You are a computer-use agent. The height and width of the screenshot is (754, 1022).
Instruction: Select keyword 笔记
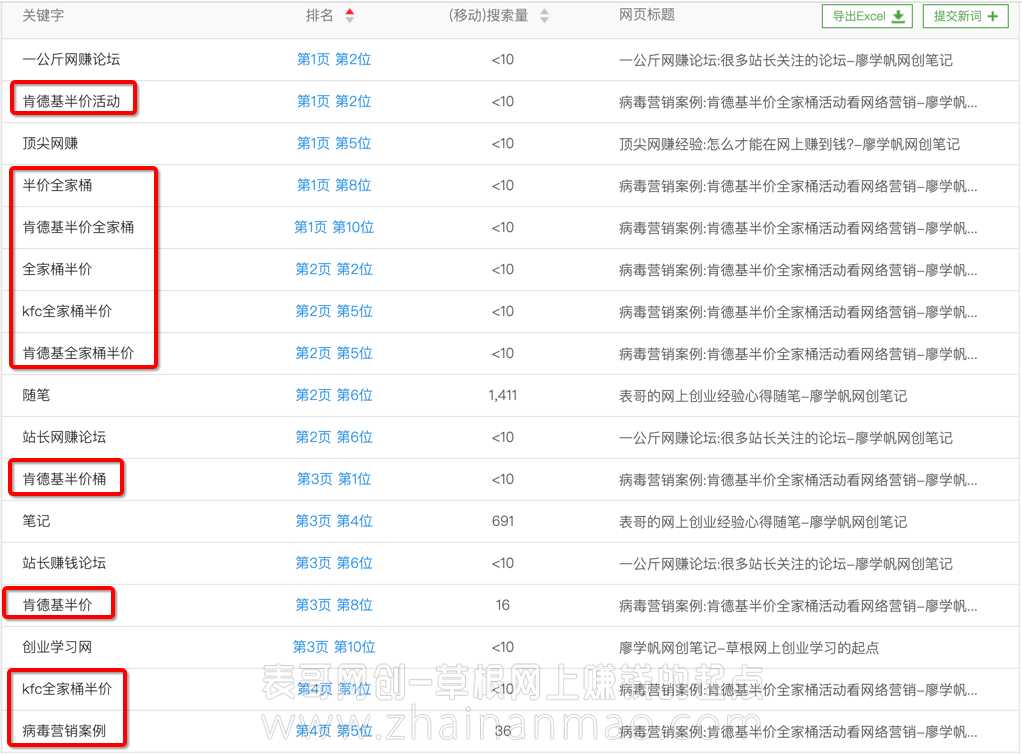36,521
